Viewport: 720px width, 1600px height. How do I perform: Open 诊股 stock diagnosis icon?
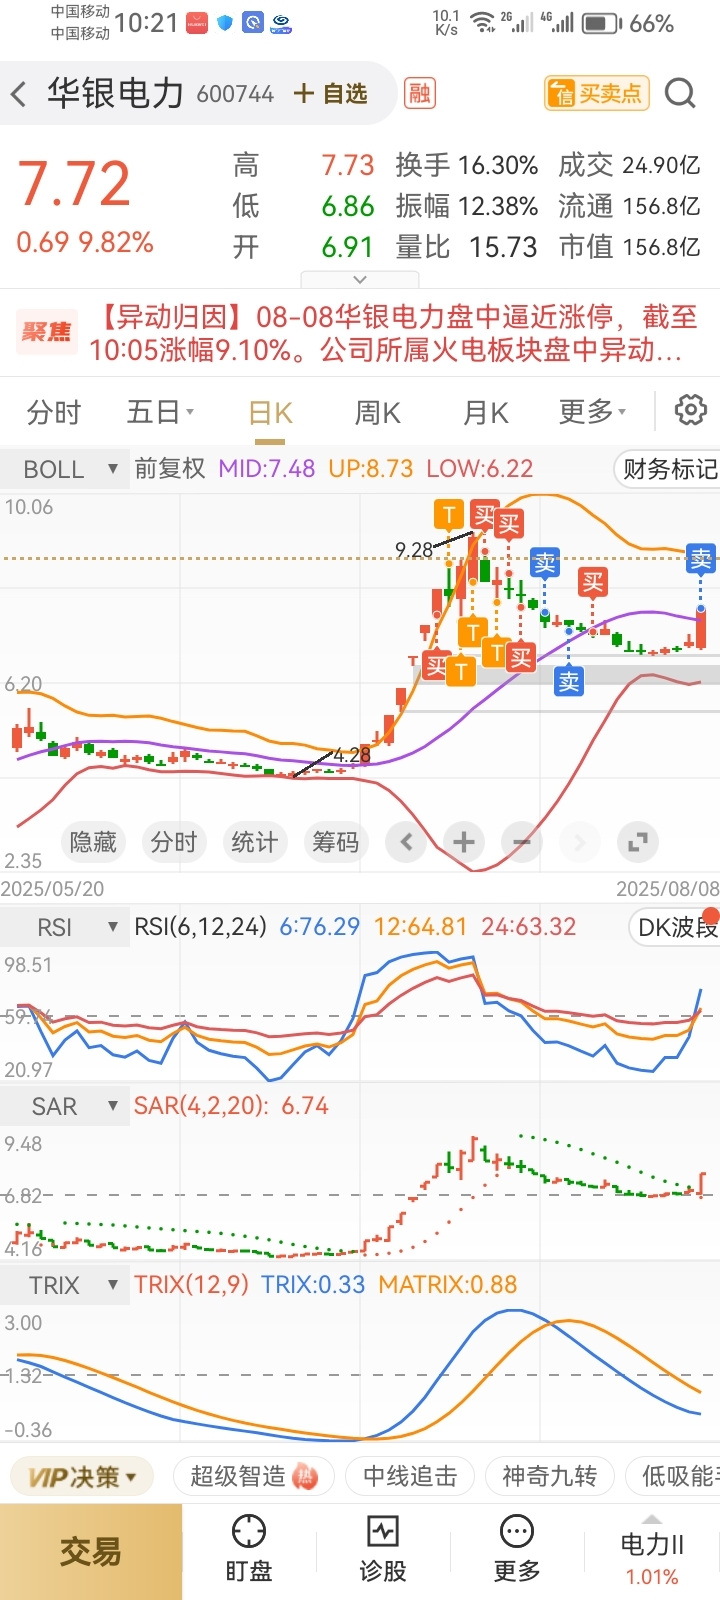[x=383, y=1549]
